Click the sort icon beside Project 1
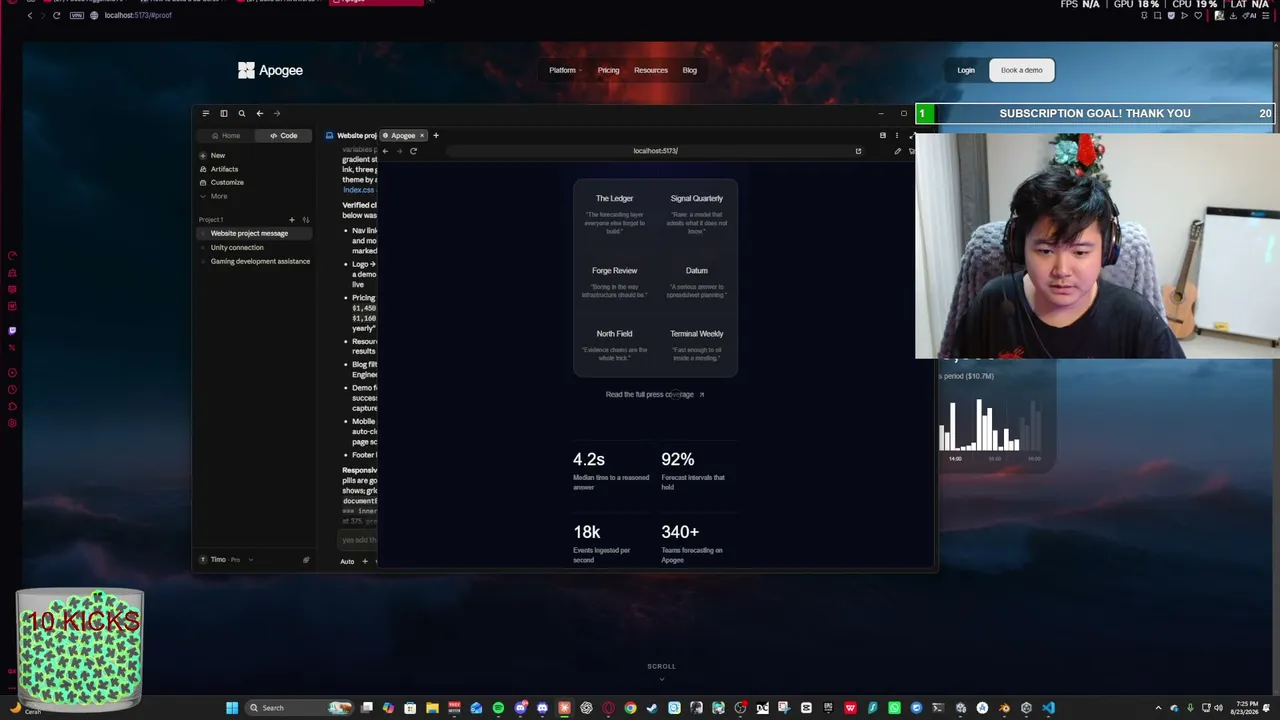 tap(306, 219)
